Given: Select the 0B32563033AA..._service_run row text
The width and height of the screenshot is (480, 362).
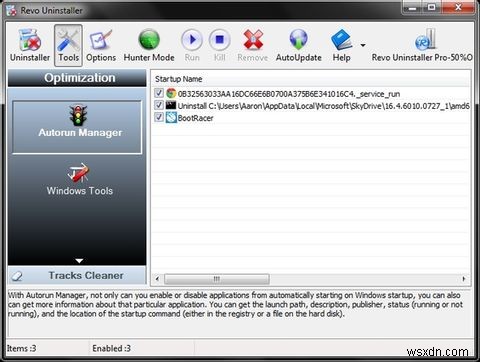Looking at the screenshot, I should [x=289, y=94].
